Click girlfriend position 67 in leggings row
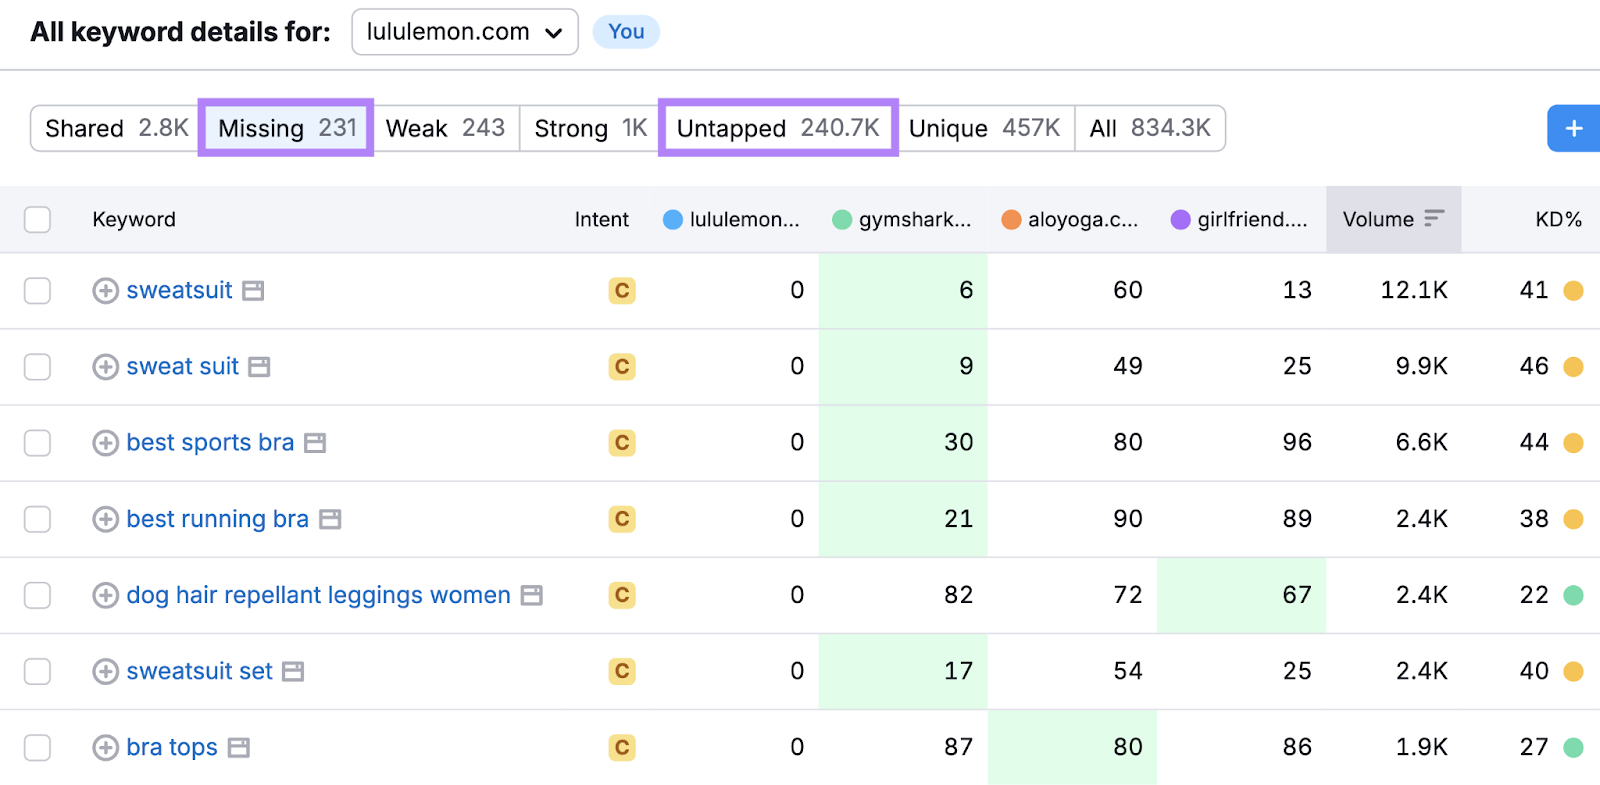Screen dimensions: 1600x785 [1297, 595]
